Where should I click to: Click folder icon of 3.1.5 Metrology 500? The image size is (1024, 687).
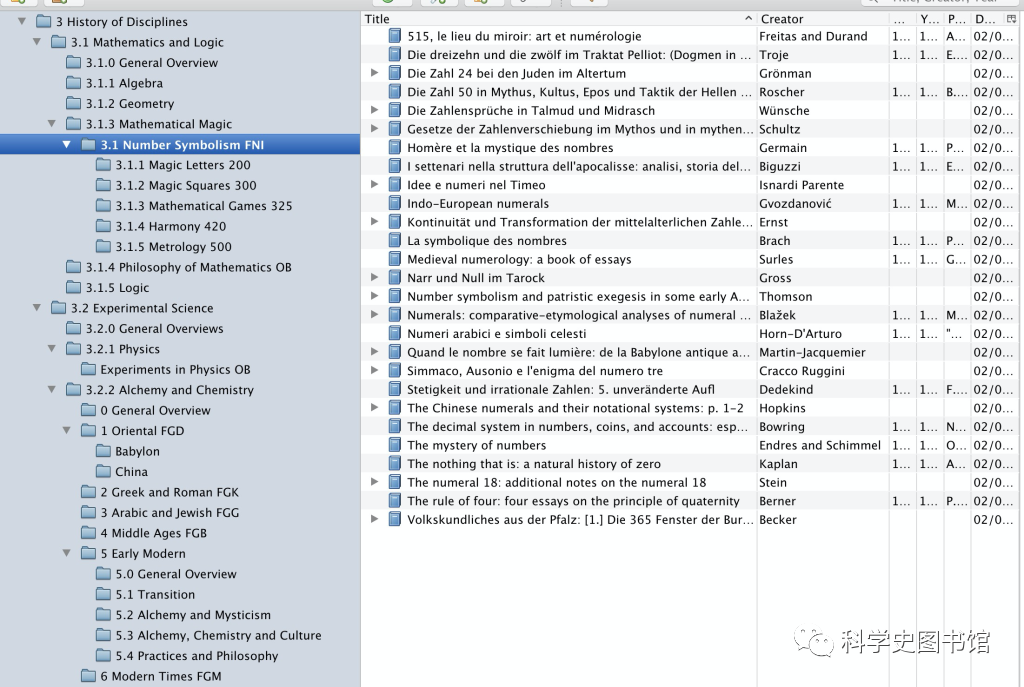point(103,246)
